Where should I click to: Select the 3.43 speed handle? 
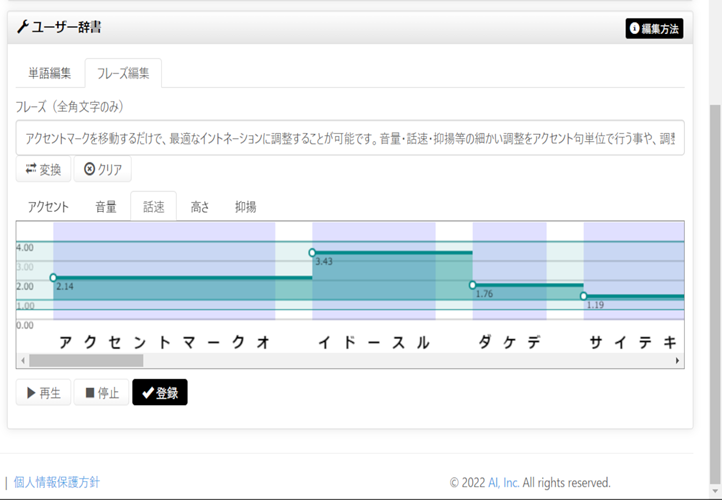pos(312,253)
